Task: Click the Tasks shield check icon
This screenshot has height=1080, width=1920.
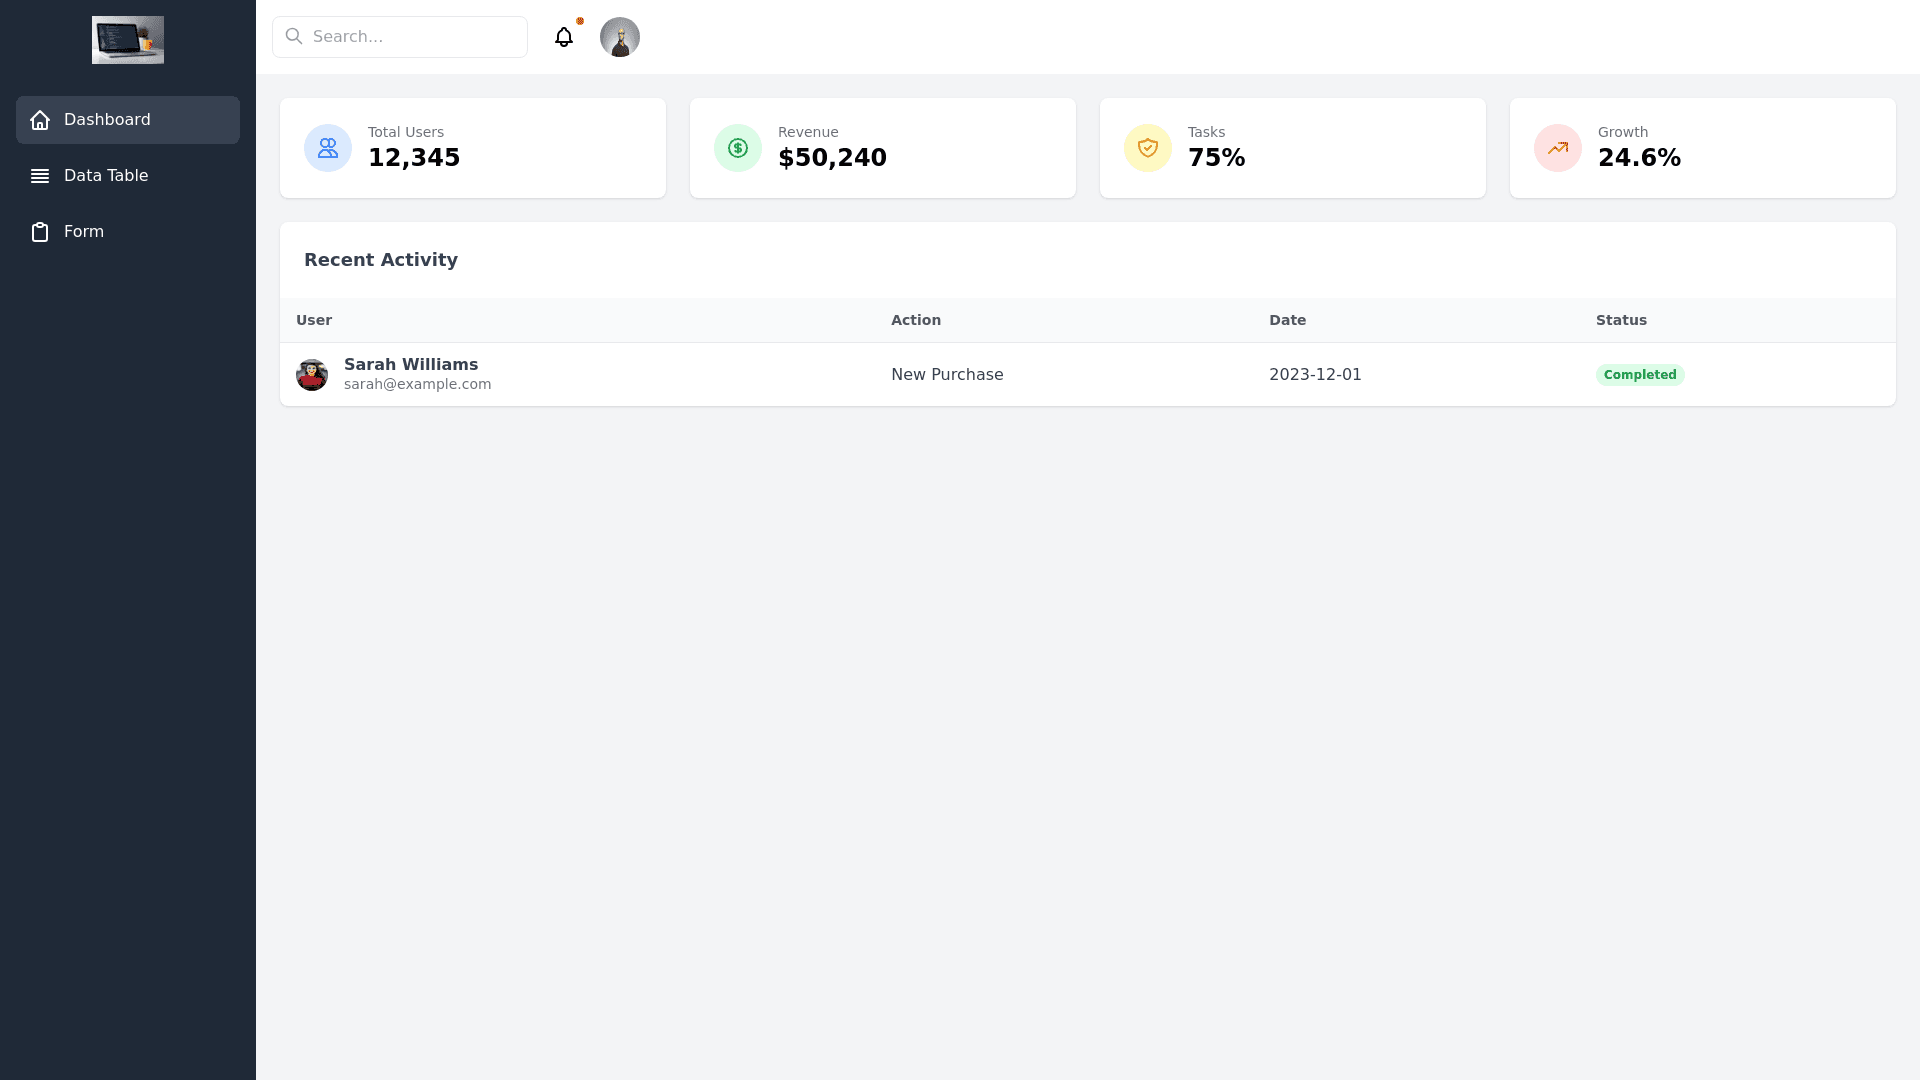Action: pyautogui.click(x=1148, y=148)
